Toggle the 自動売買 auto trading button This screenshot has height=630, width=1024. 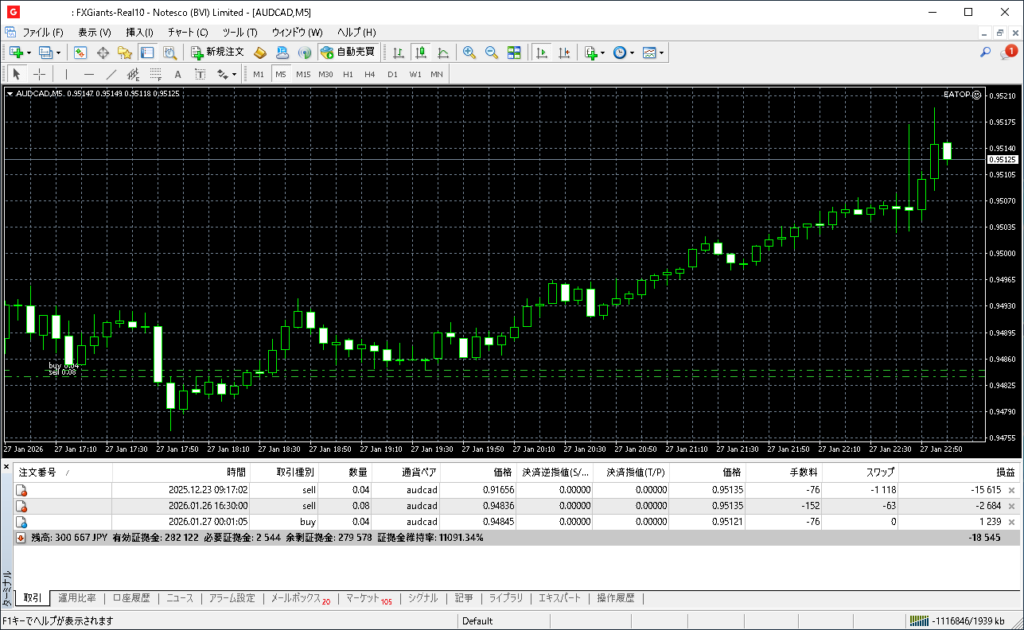coord(347,52)
